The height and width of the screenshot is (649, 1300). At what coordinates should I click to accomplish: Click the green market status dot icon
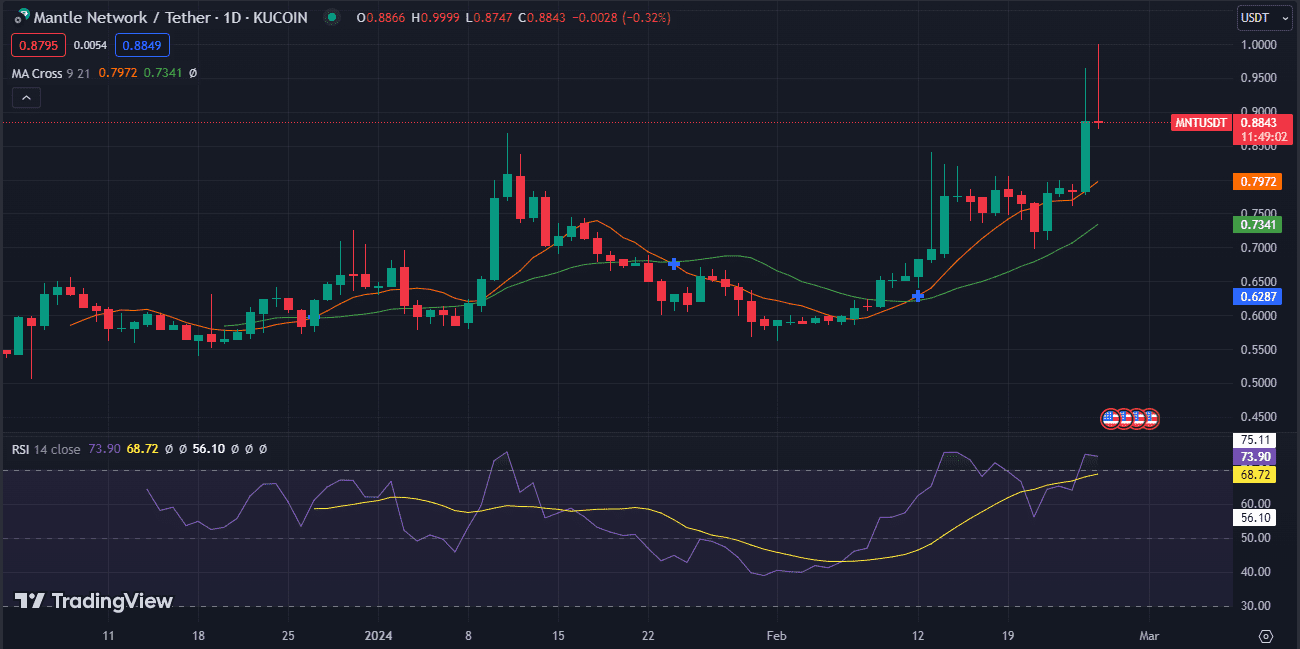331,18
